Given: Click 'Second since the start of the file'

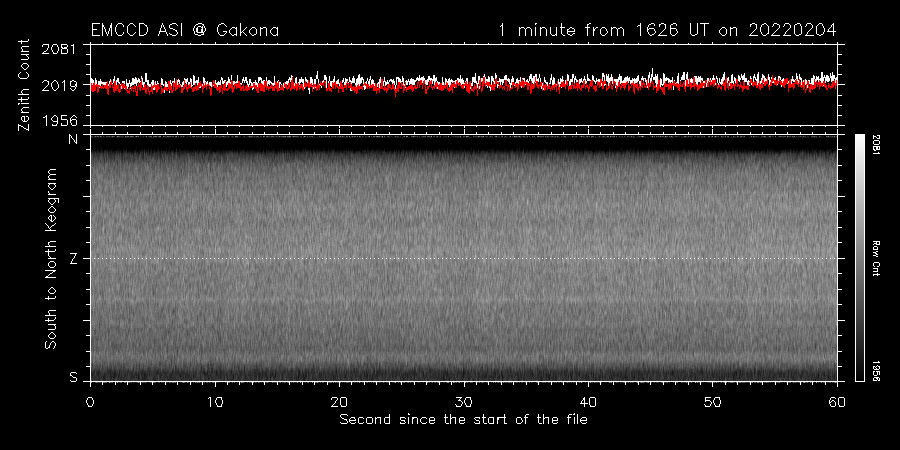Looking at the screenshot, I should [463, 420].
